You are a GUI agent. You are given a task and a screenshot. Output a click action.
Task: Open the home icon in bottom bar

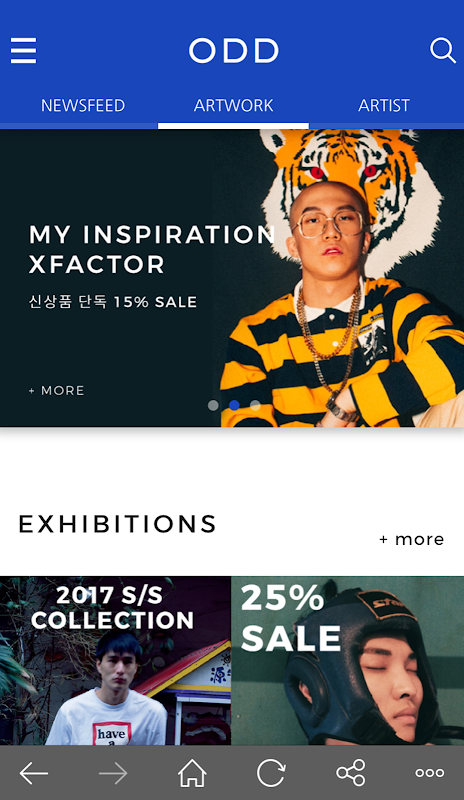192,773
